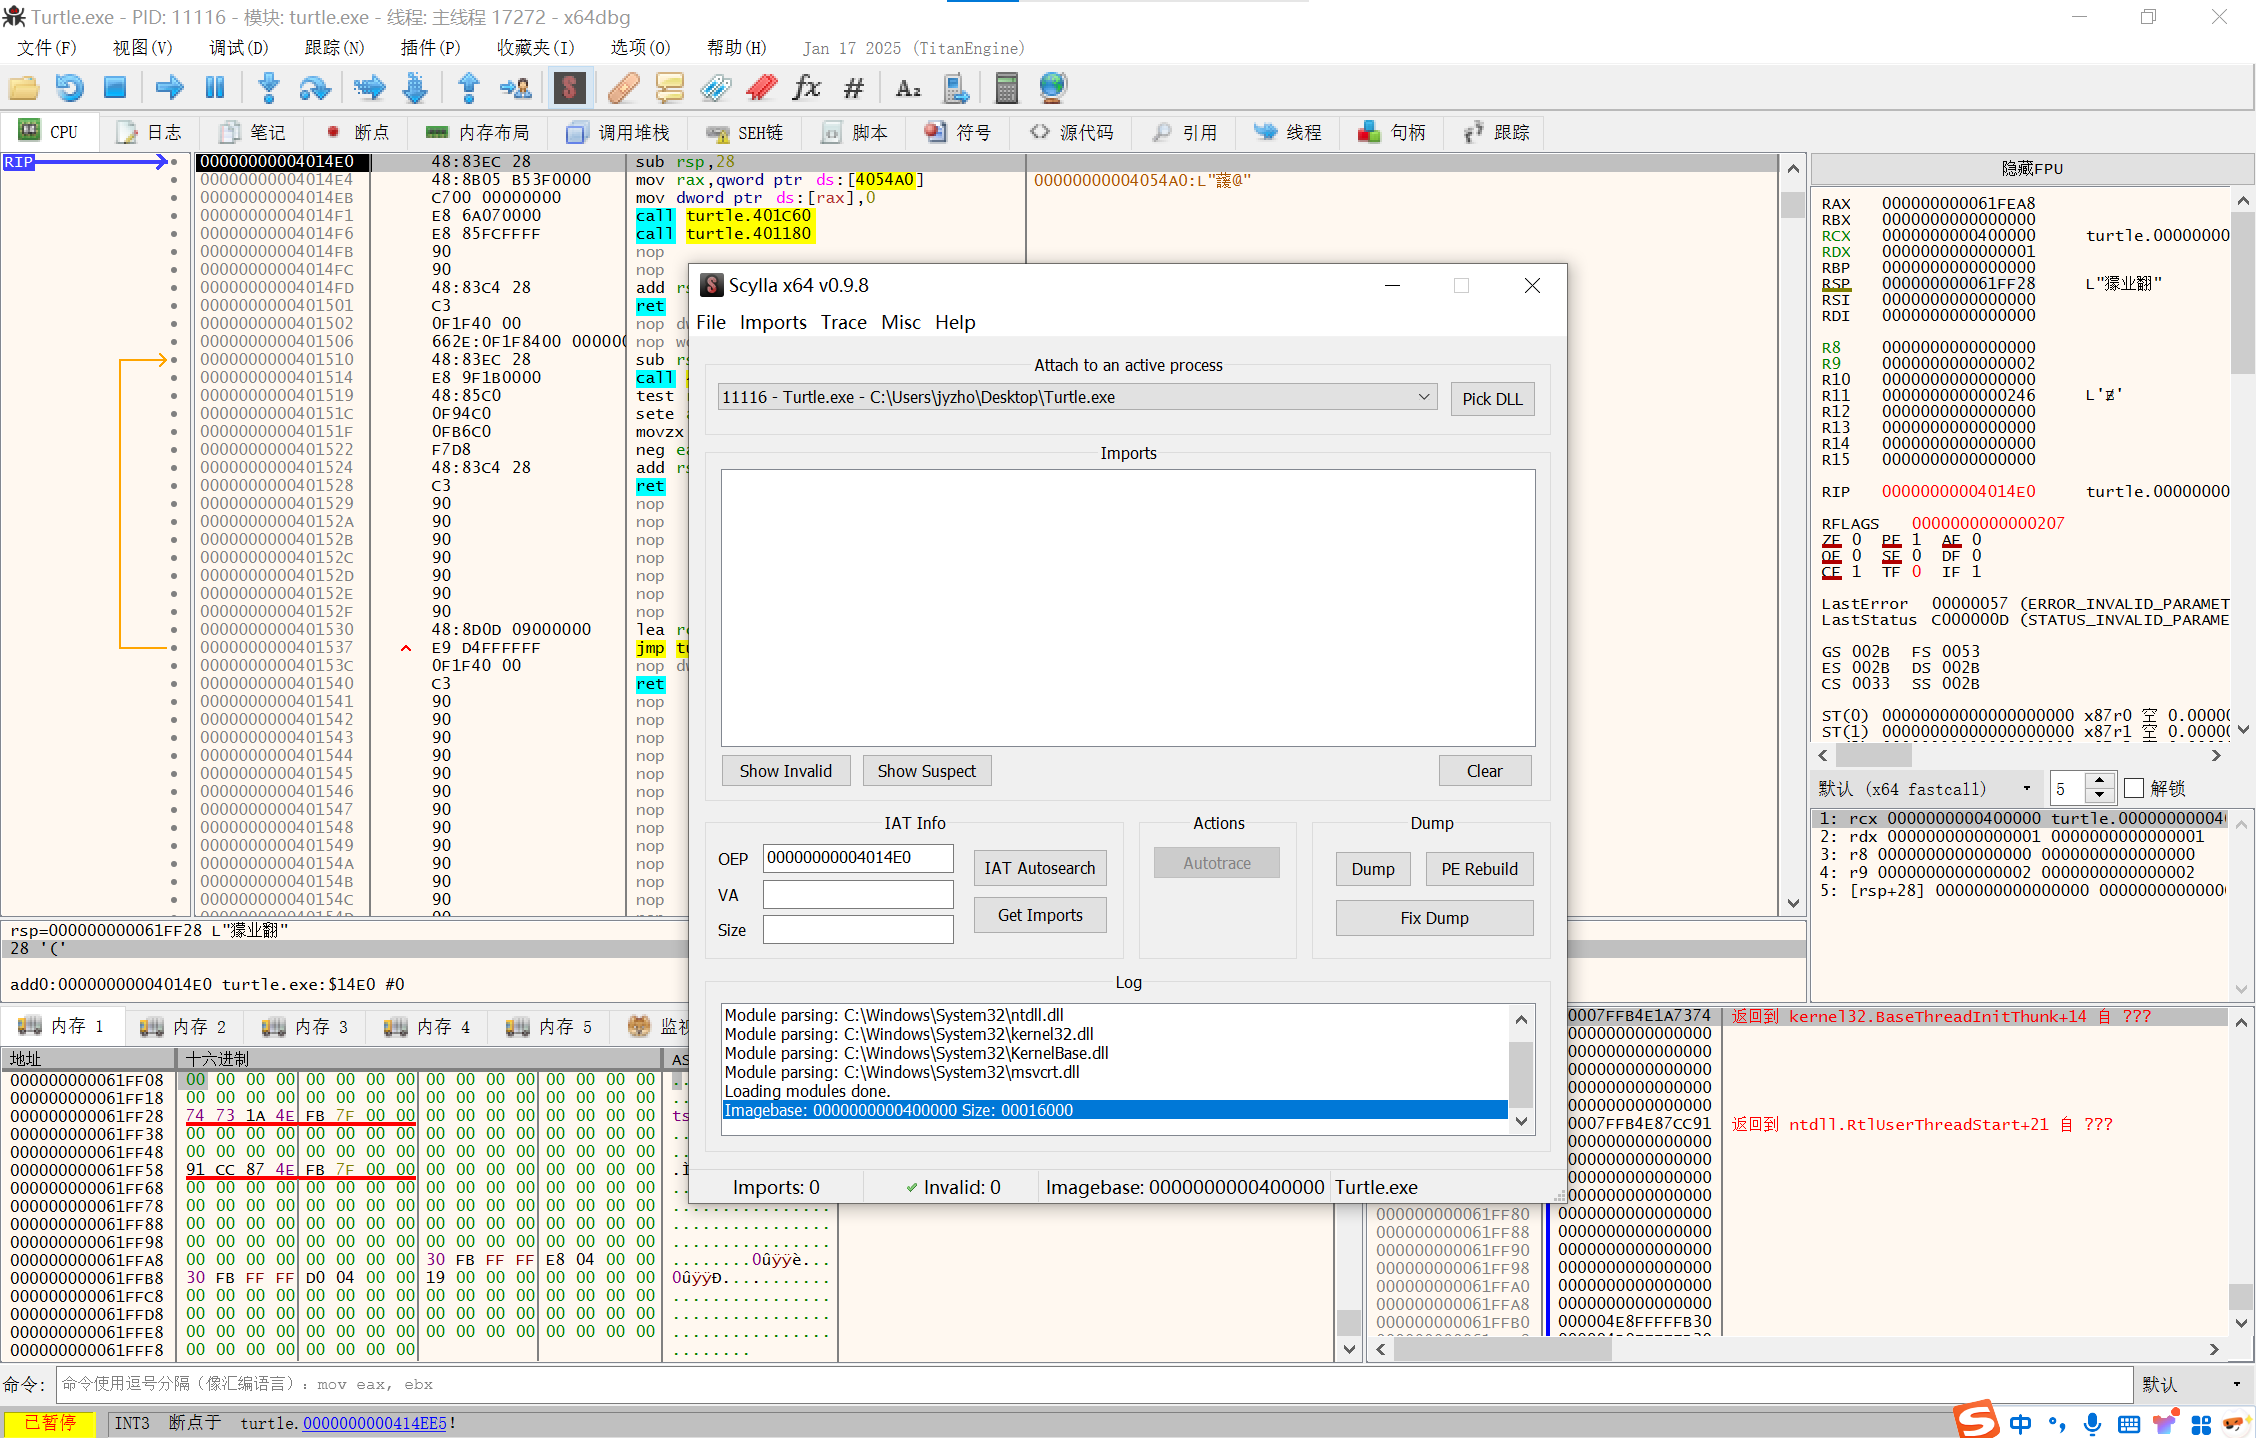Click the Show Invalid button
This screenshot has width=2256, height=1438.
click(x=786, y=771)
